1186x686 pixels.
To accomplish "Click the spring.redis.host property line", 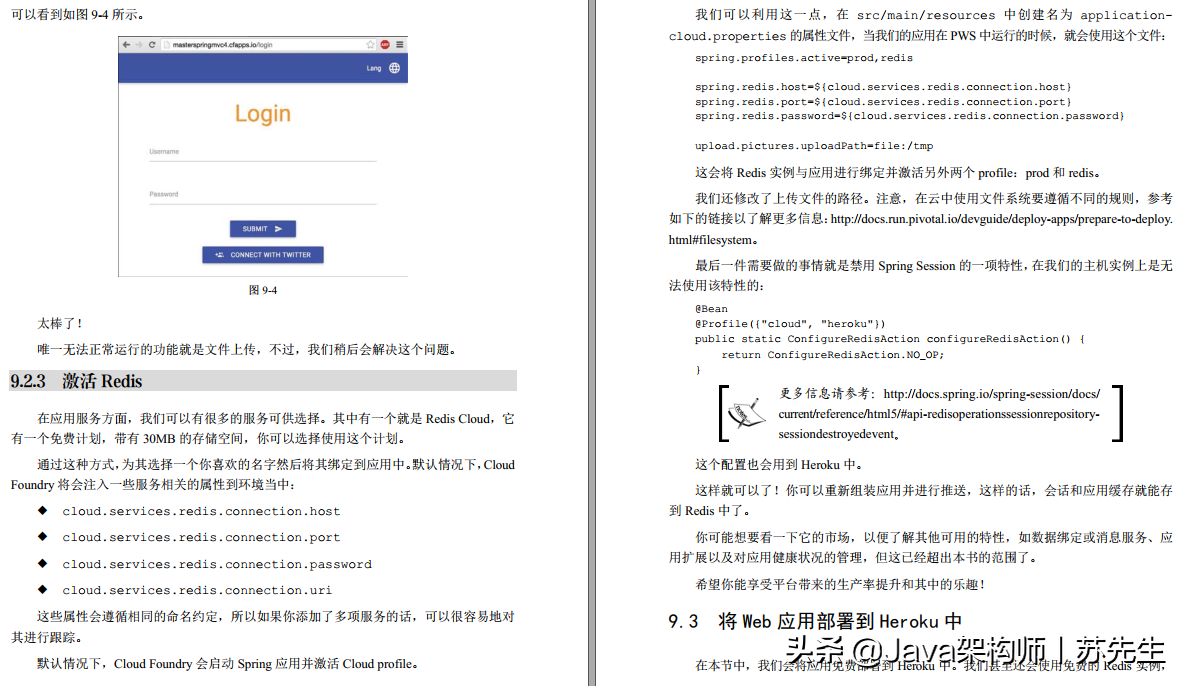I will click(883, 87).
